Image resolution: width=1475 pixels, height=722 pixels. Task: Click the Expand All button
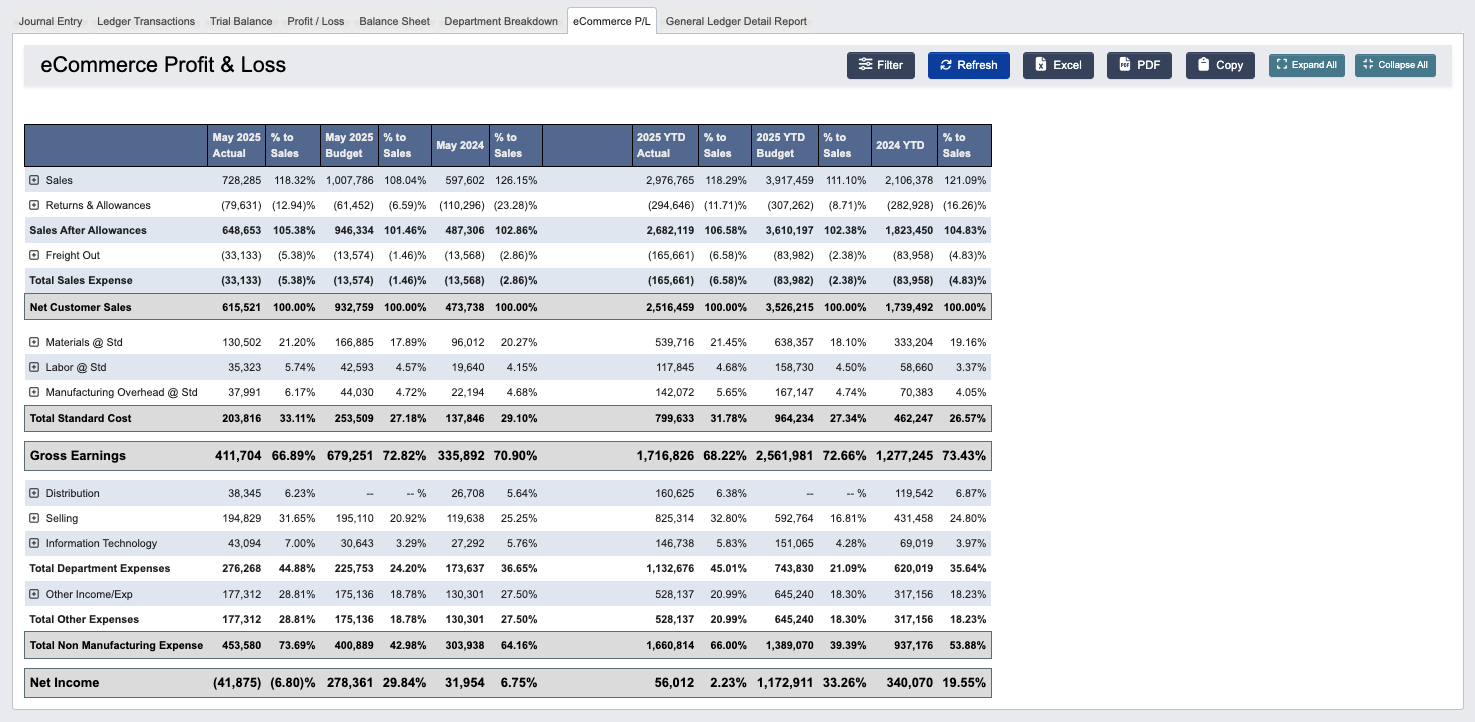[1306, 65]
